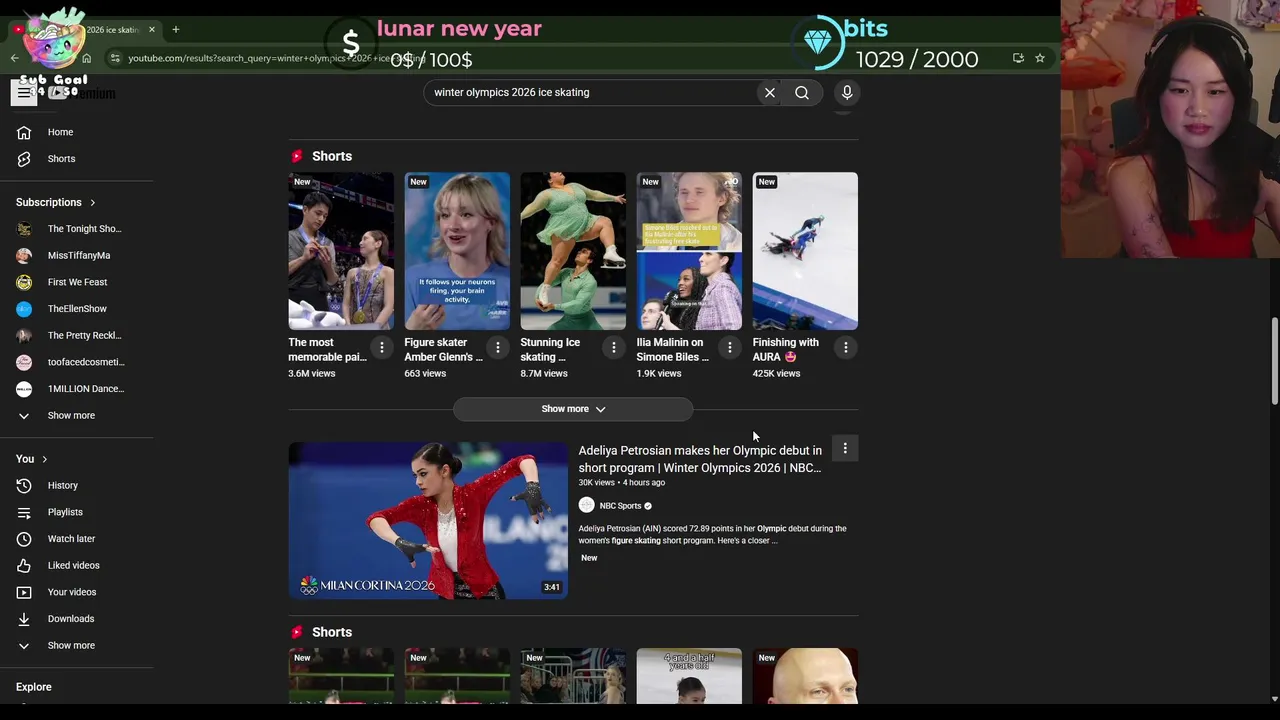The width and height of the screenshot is (1280, 720).
Task: Open 'Figure skater Amber Glenn's' title link
Action: tap(444, 349)
